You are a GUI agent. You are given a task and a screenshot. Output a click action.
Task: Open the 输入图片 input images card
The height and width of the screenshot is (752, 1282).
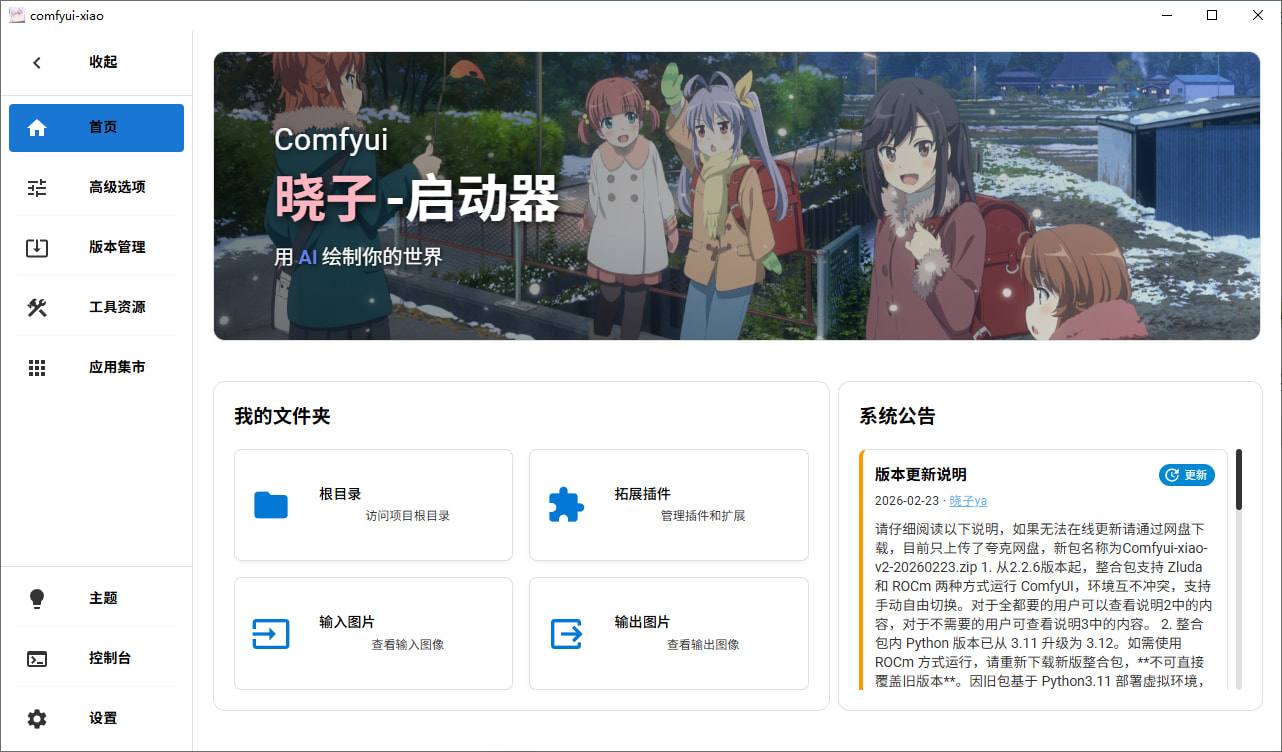[373, 633]
